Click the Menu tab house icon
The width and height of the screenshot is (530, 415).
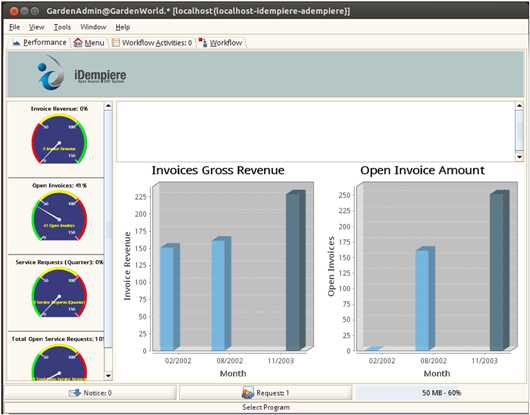78,43
